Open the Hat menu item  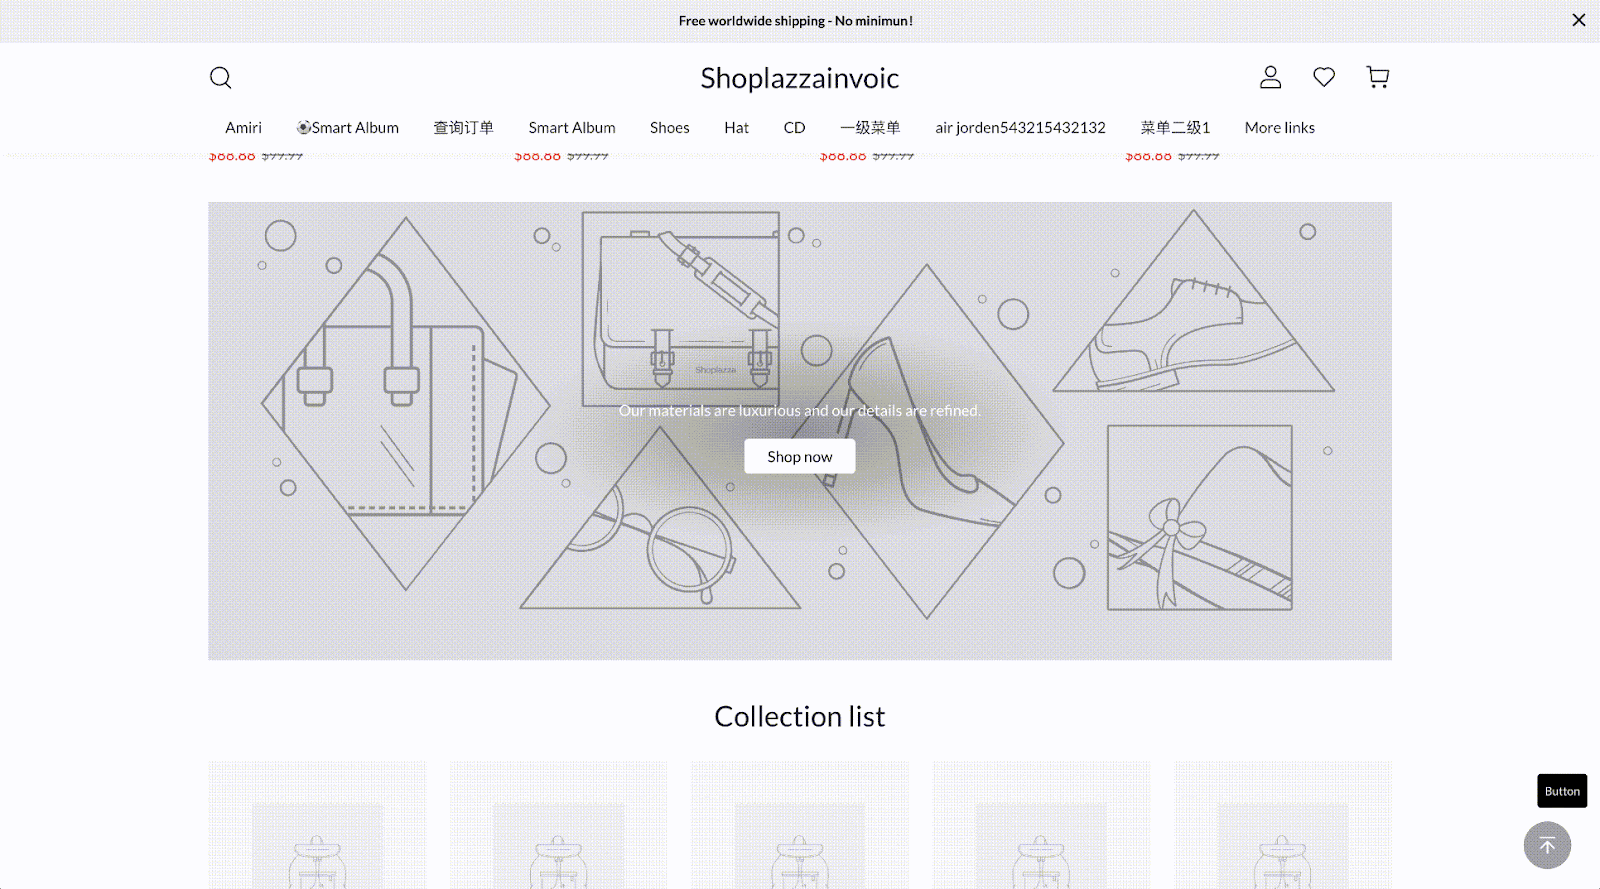737,128
